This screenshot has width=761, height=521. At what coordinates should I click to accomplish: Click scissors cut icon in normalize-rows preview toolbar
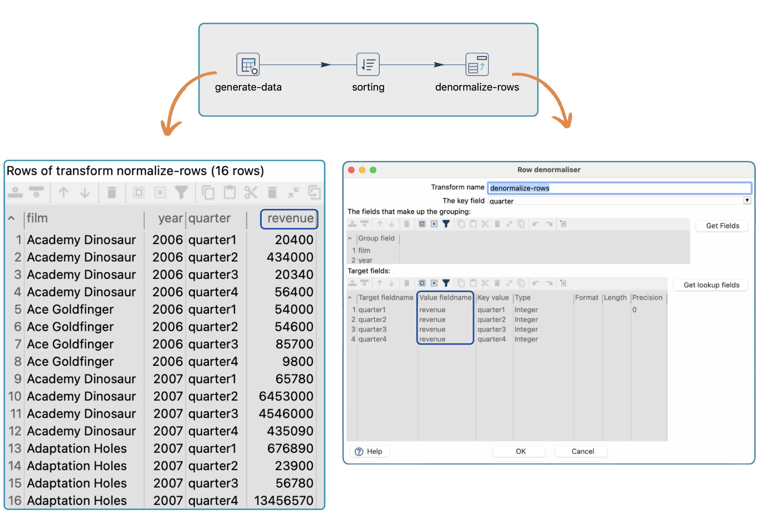[x=250, y=192]
